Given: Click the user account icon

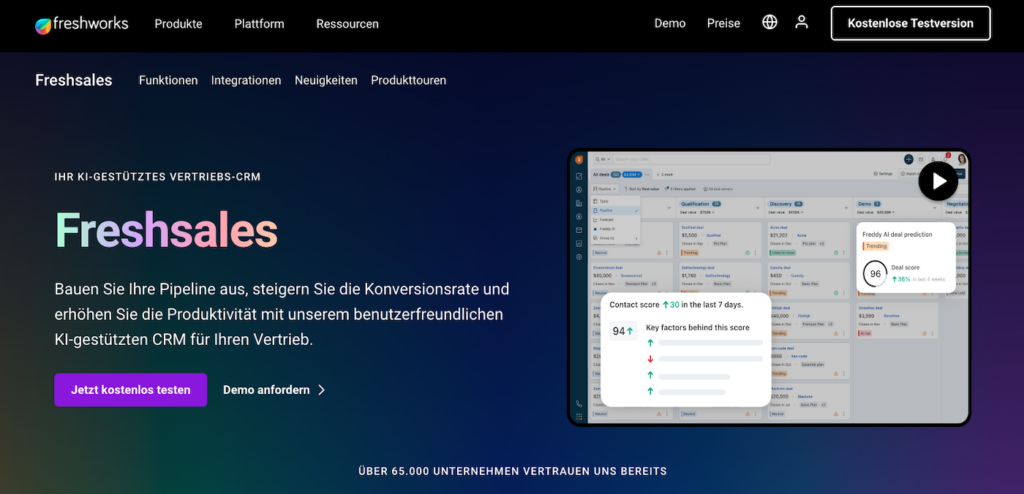Looking at the screenshot, I should pos(801,22).
